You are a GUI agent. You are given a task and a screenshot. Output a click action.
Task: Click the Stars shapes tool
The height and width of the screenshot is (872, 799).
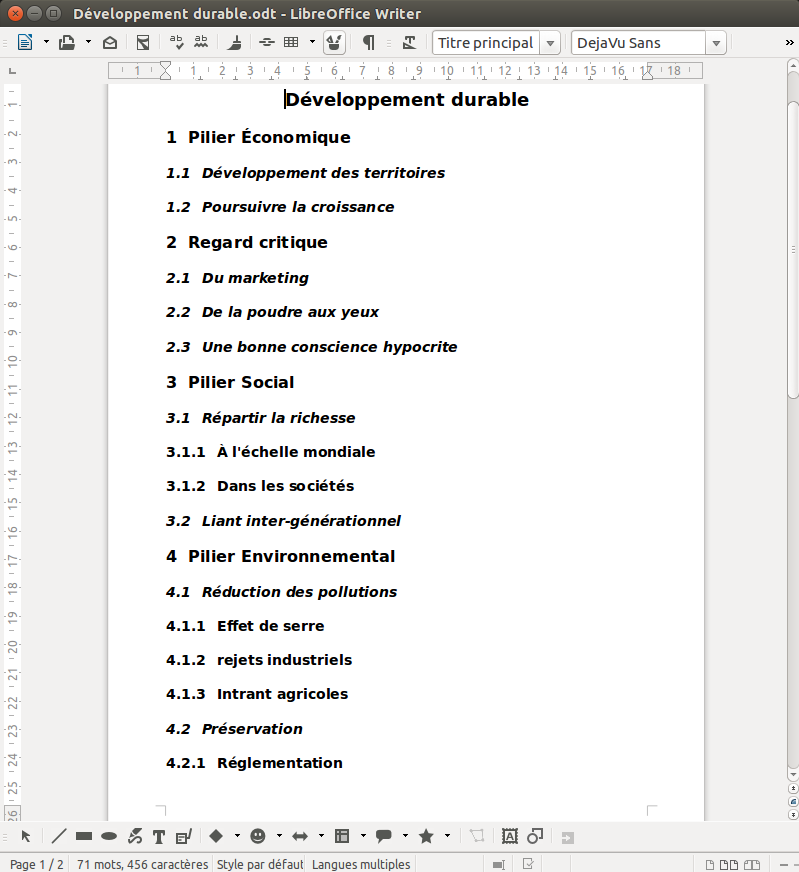(x=426, y=836)
